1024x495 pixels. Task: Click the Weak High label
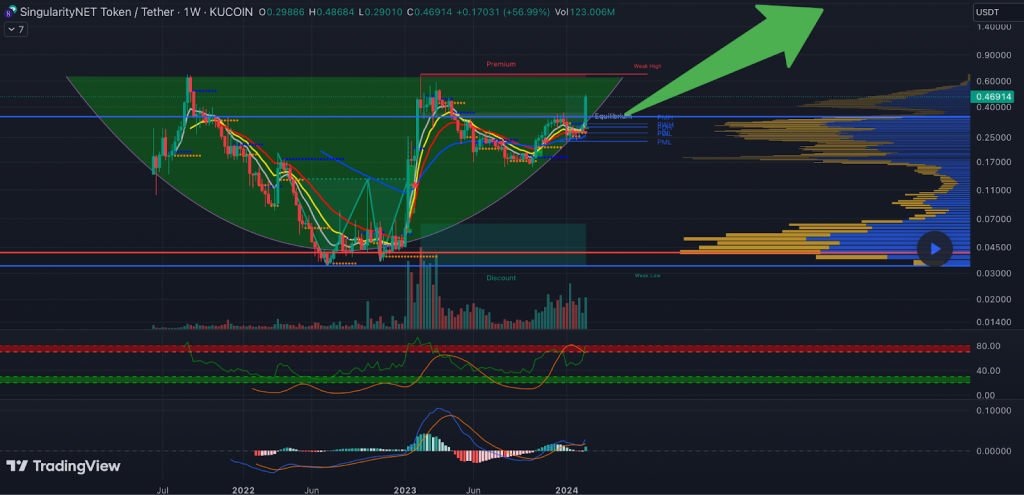647,67
